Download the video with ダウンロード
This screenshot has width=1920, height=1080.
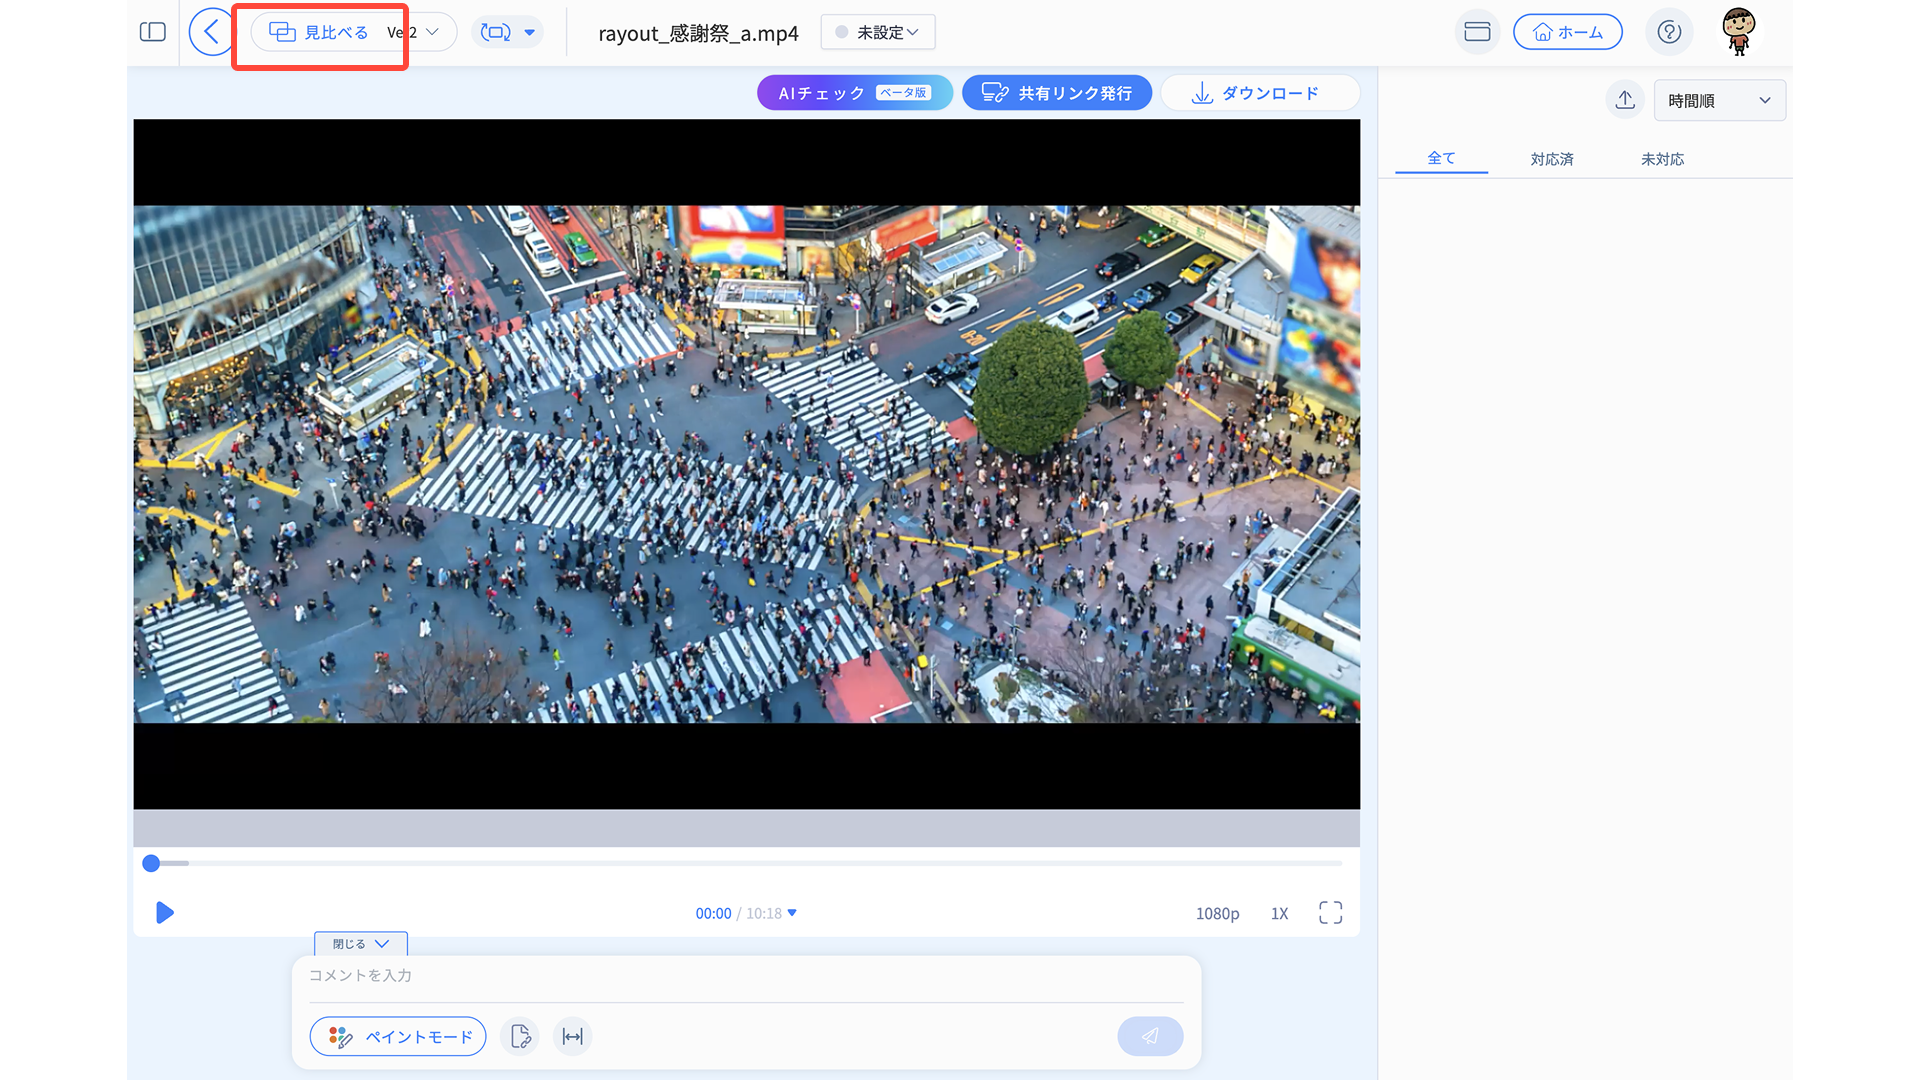pyautogui.click(x=1259, y=93)
